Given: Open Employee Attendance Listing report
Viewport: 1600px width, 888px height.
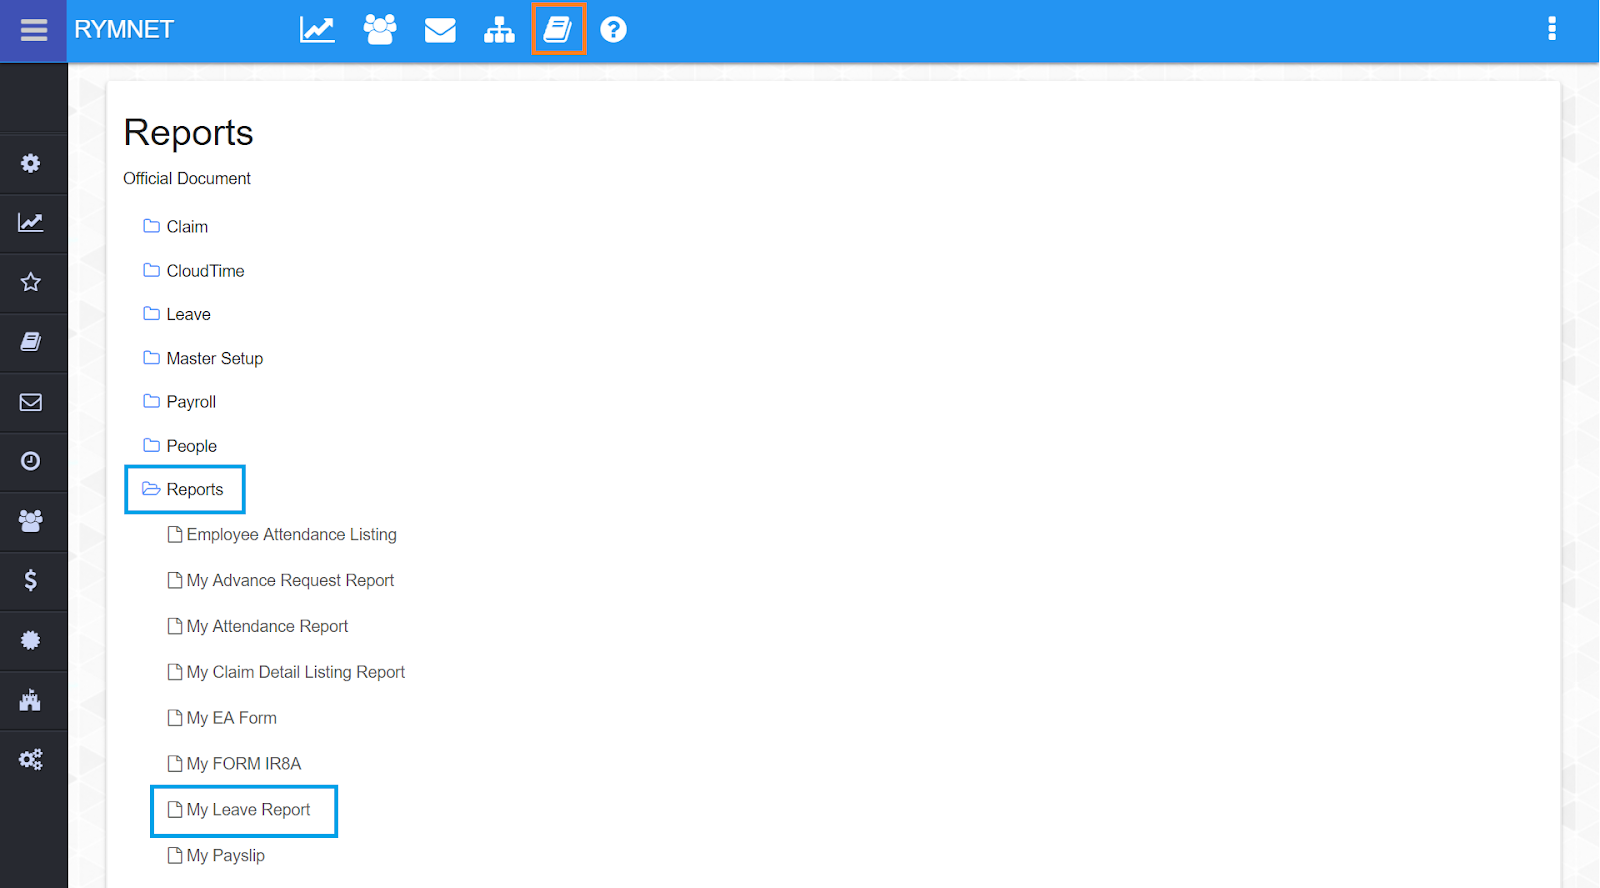Looking at the screenshot, I should tap(291, 535).
